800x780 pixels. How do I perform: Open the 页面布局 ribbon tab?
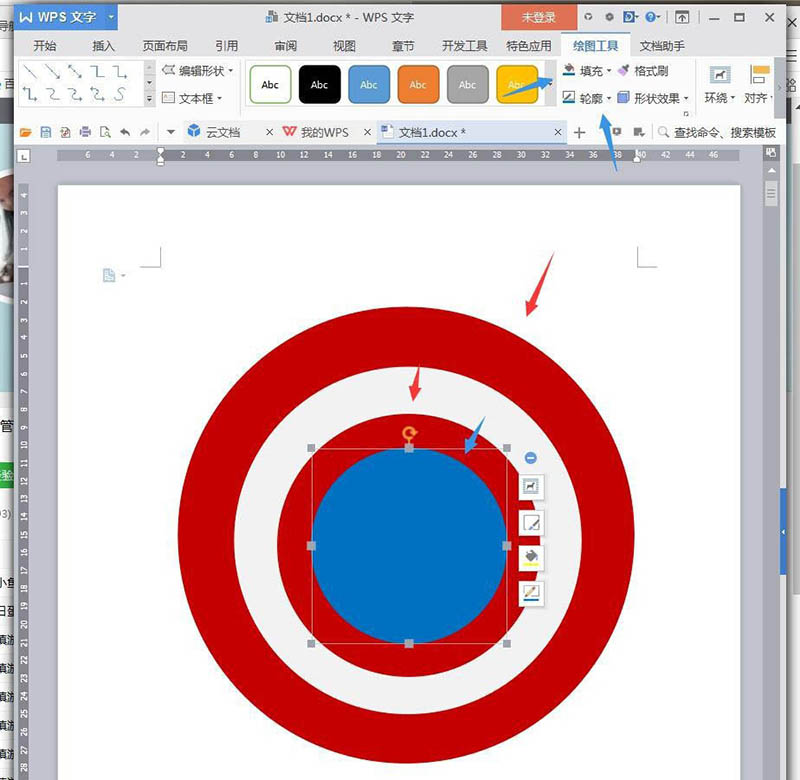click(x=165, y=46)
